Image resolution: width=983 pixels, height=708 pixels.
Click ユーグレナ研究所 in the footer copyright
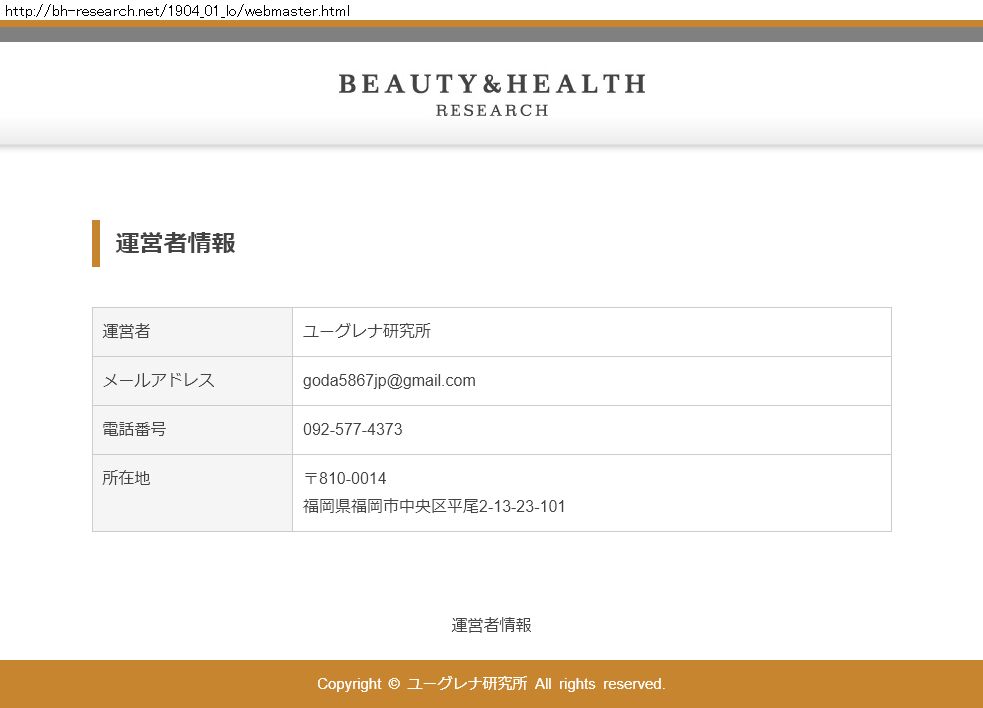(x=467, y=684)
